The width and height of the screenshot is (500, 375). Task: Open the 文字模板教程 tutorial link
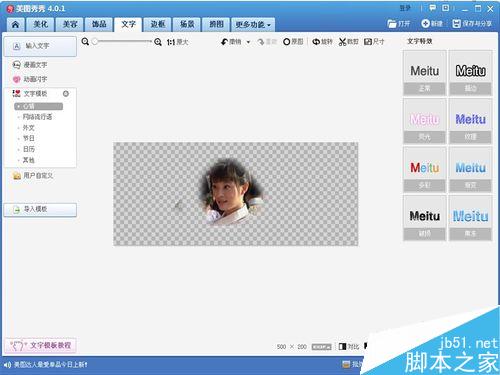click(x=41, y=345)
